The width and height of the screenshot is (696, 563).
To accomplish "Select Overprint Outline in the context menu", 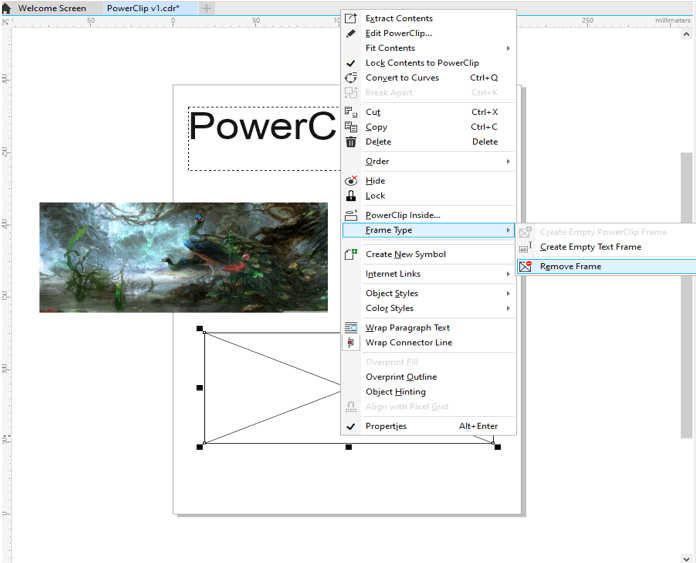I will [401, 377].
